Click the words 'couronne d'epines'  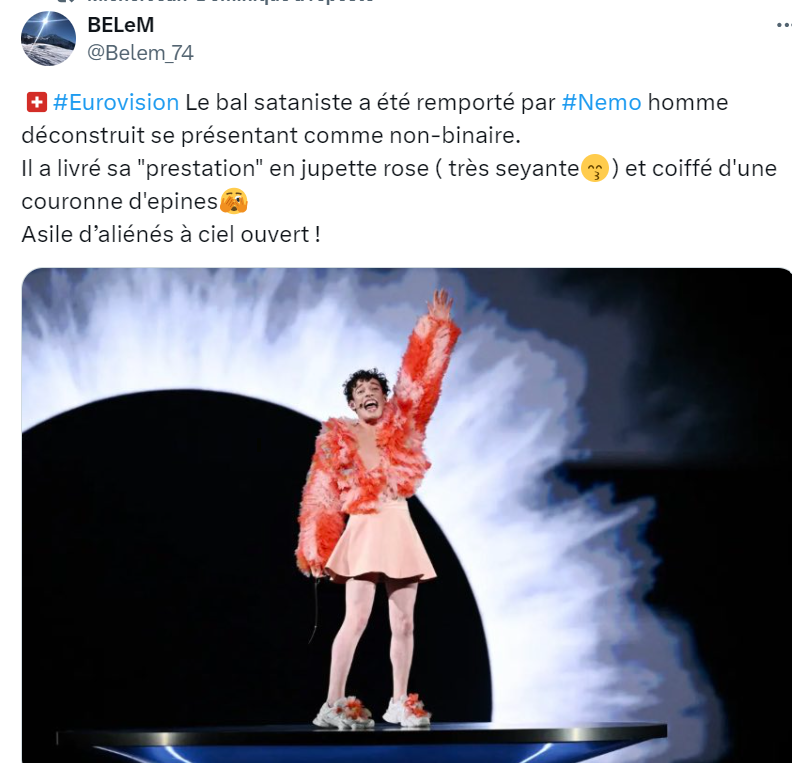tap(119, 202)
